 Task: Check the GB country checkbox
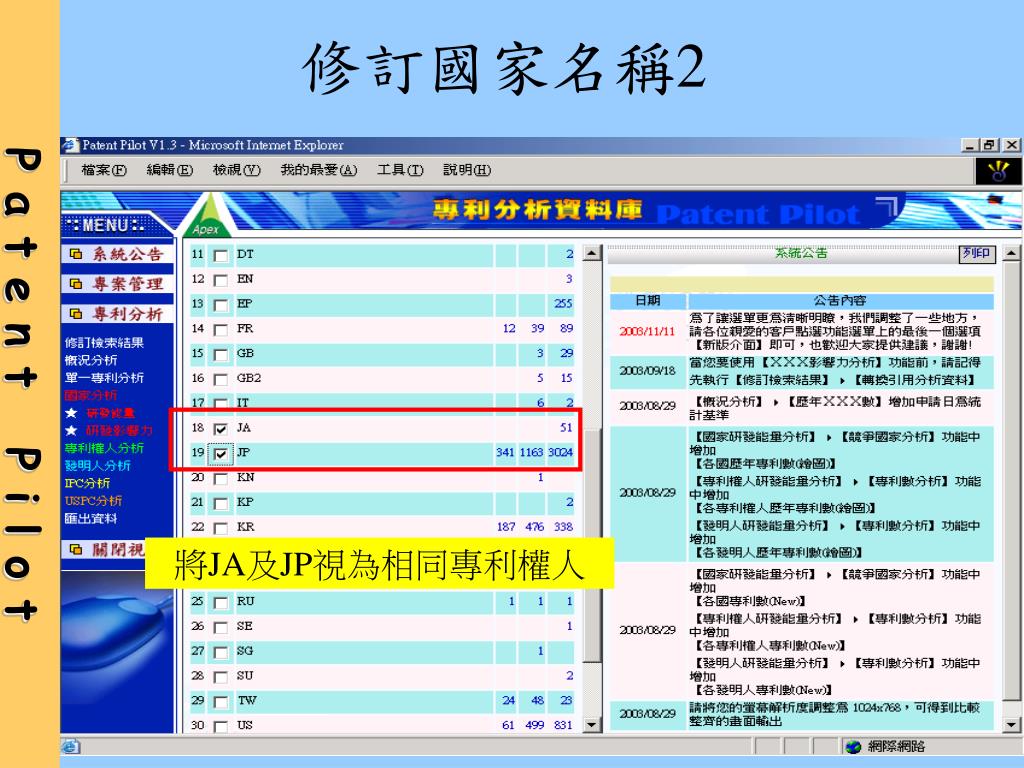[x=221, y=355]
